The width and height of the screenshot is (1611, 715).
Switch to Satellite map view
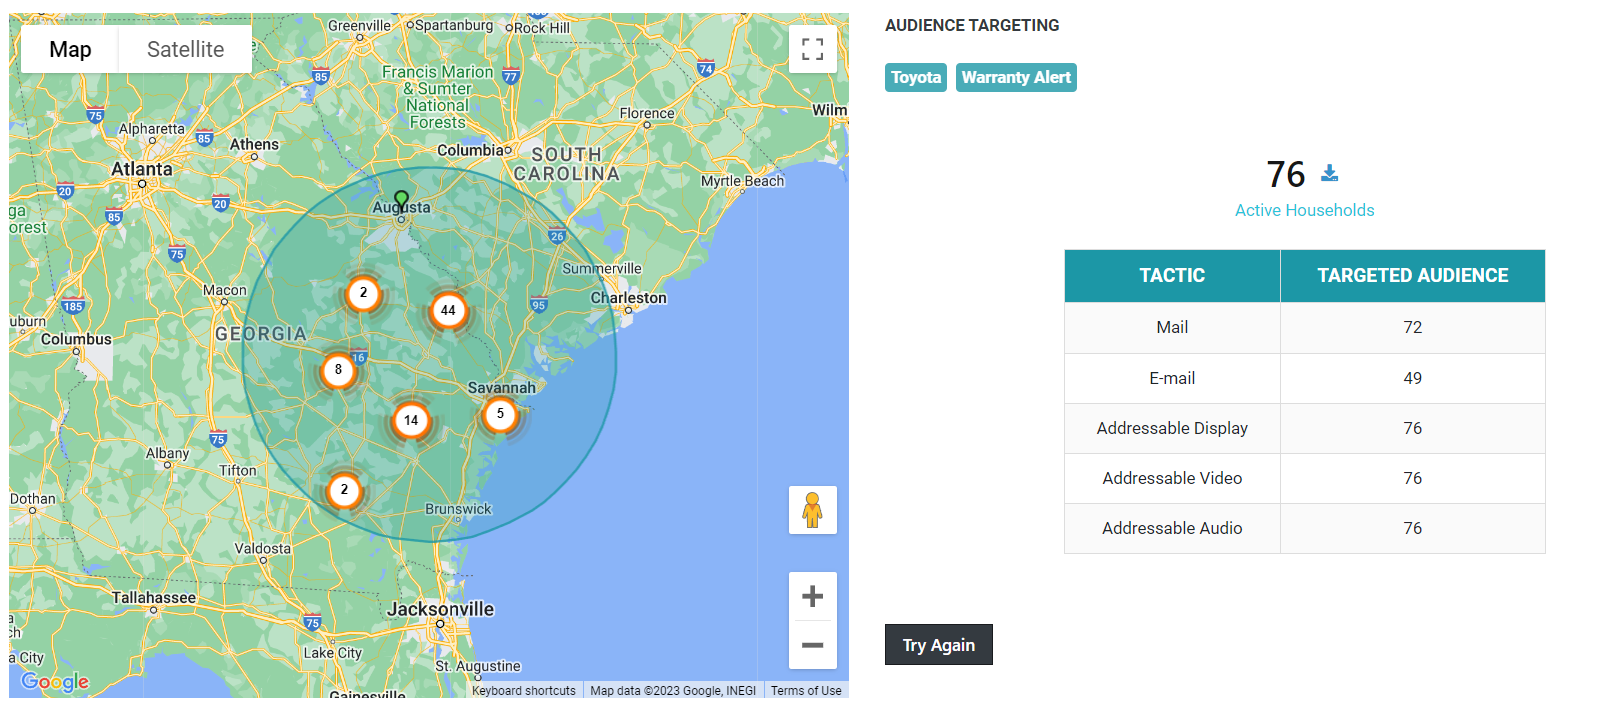185,49
